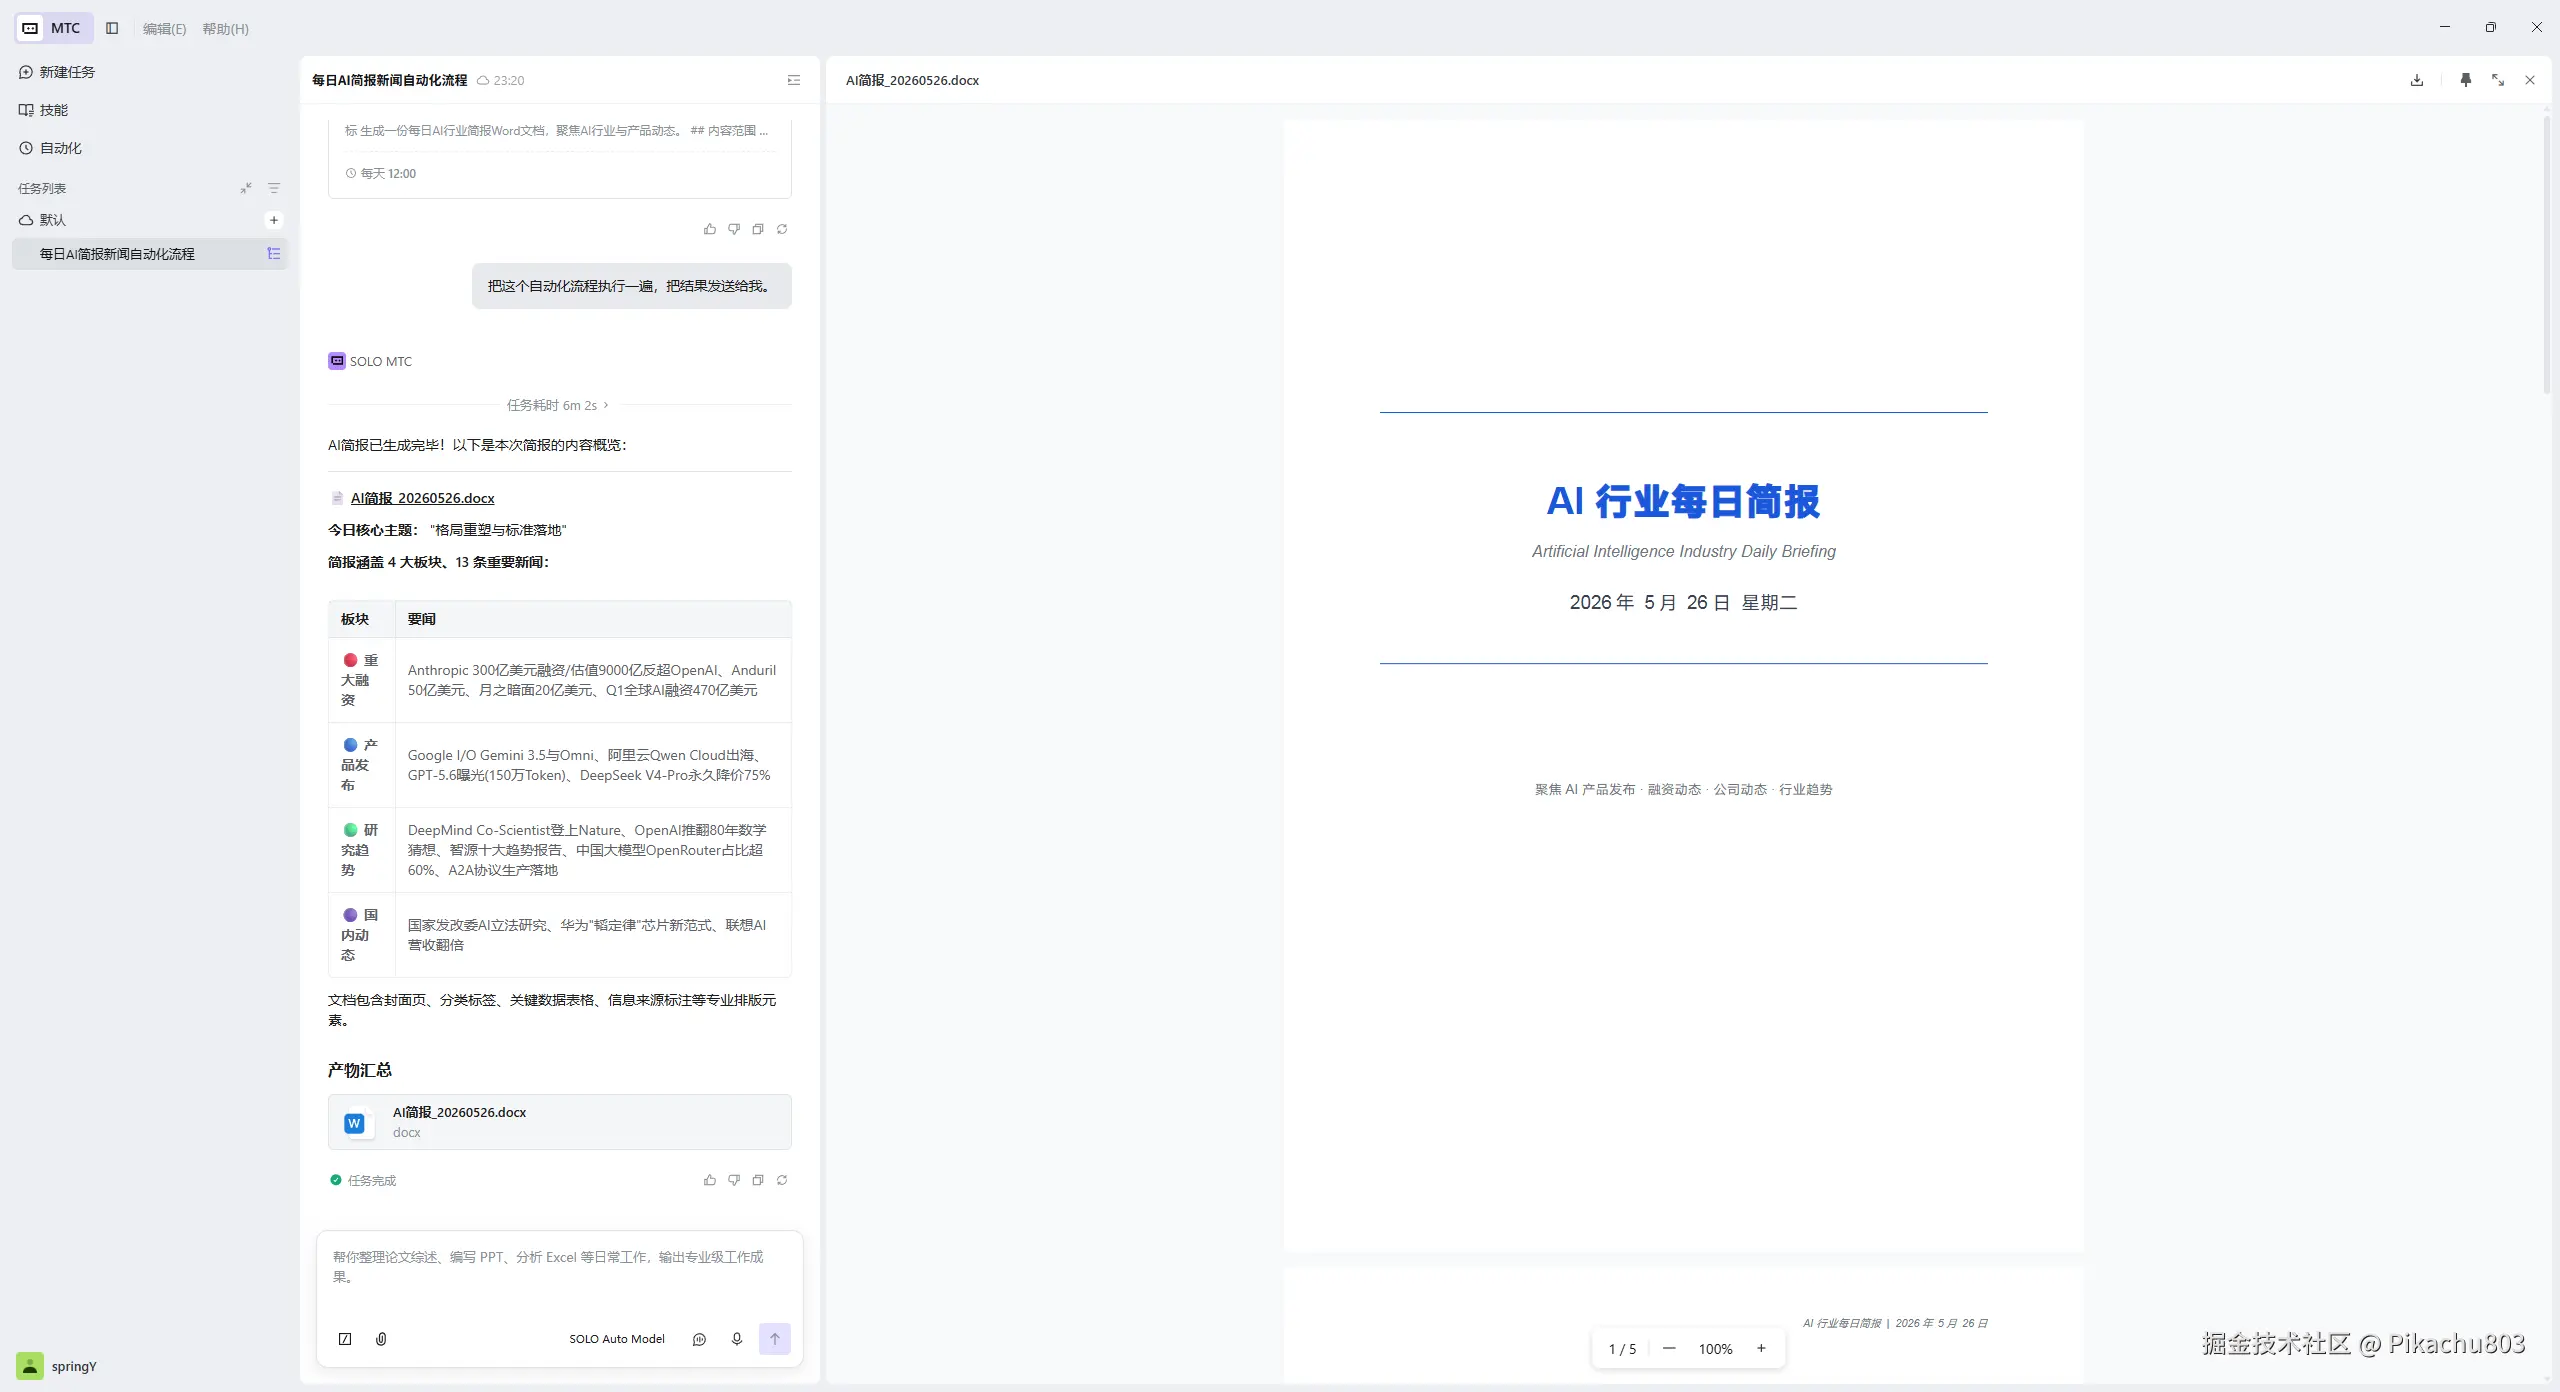Viewport: 2560px width, 1392px height.
Task: Start a new task with 新建任务
Action: [150, 72]
